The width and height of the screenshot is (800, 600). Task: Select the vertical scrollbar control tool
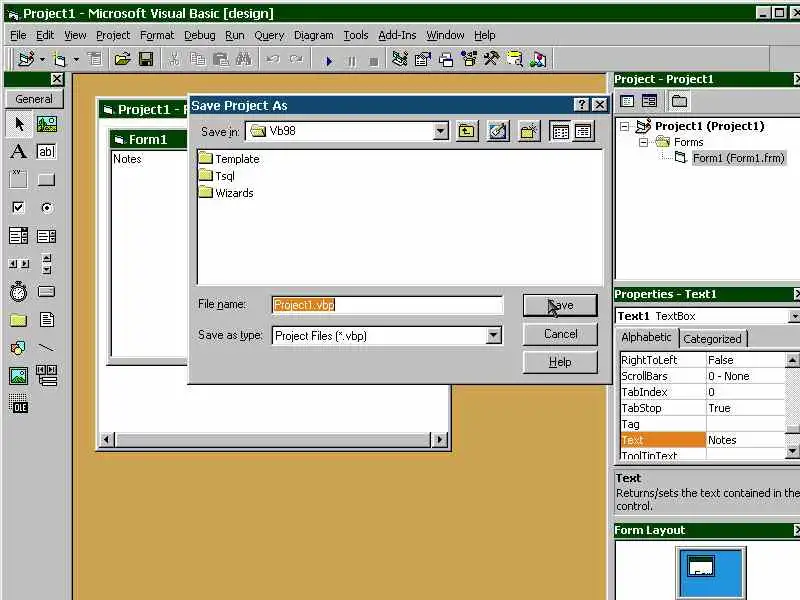(x=46, y=264)
